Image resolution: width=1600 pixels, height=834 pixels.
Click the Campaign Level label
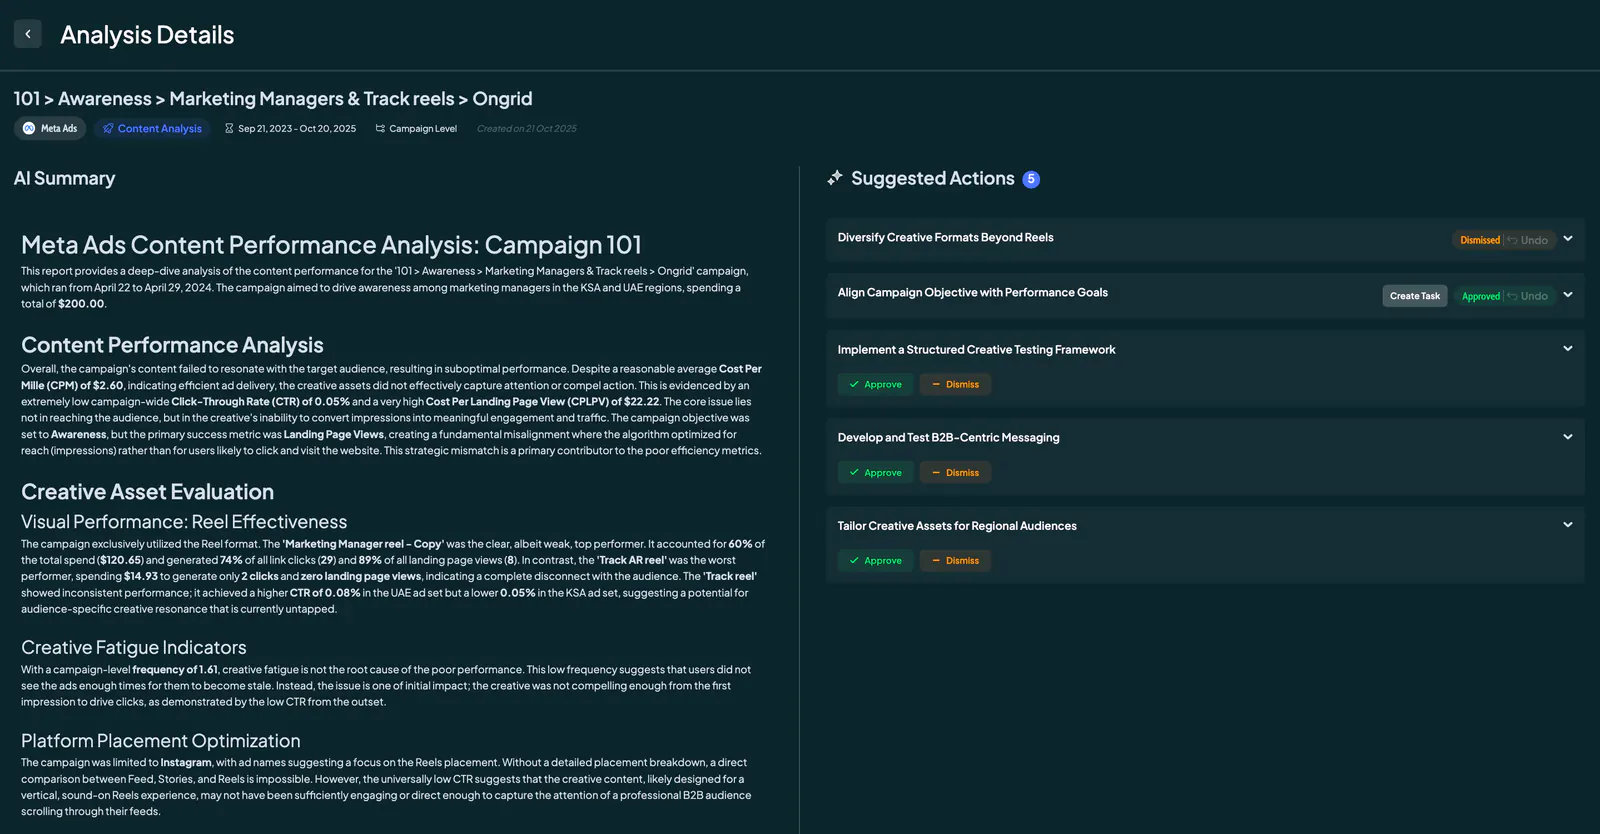(x=423, y=128)
